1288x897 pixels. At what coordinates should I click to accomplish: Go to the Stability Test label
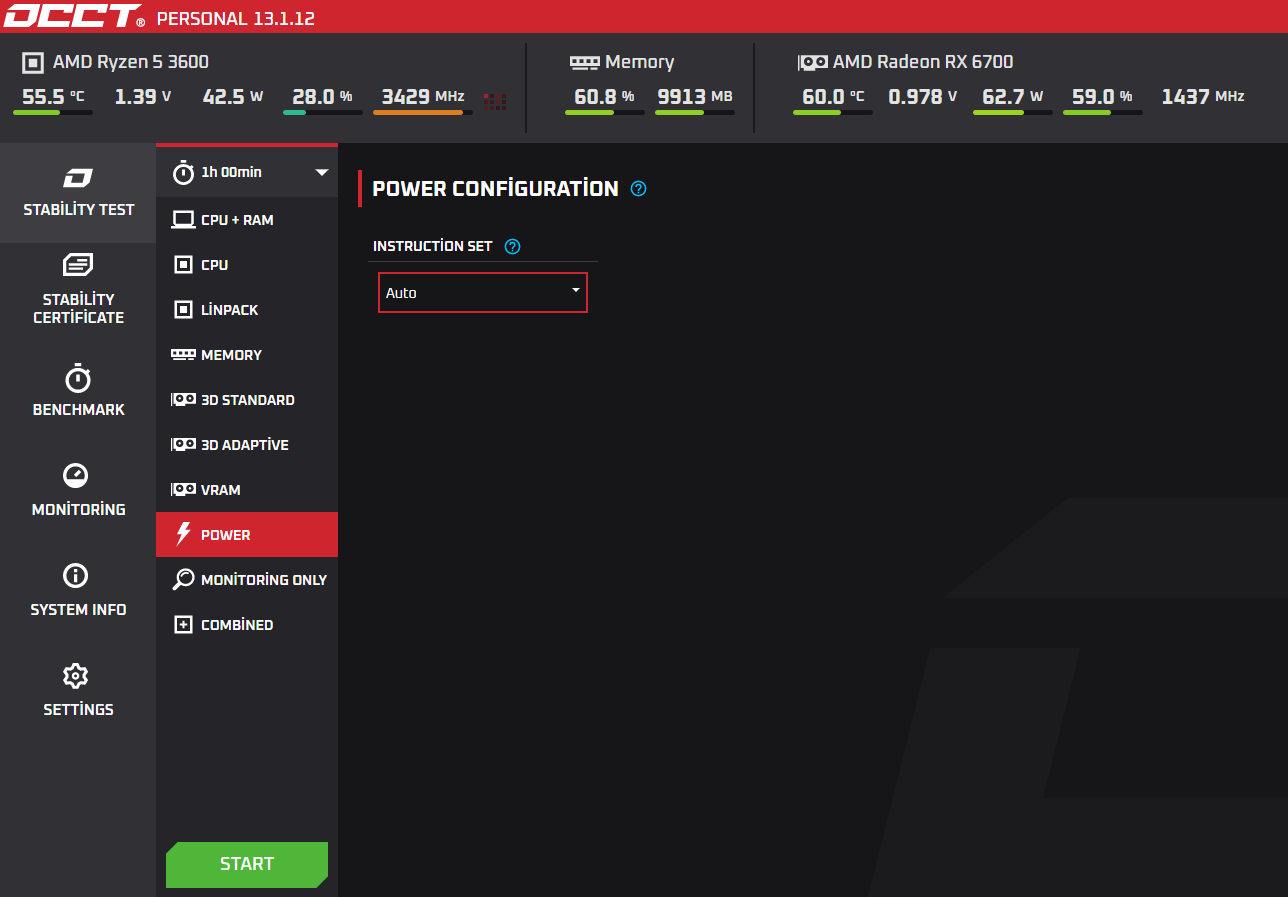tap(79, 210)
